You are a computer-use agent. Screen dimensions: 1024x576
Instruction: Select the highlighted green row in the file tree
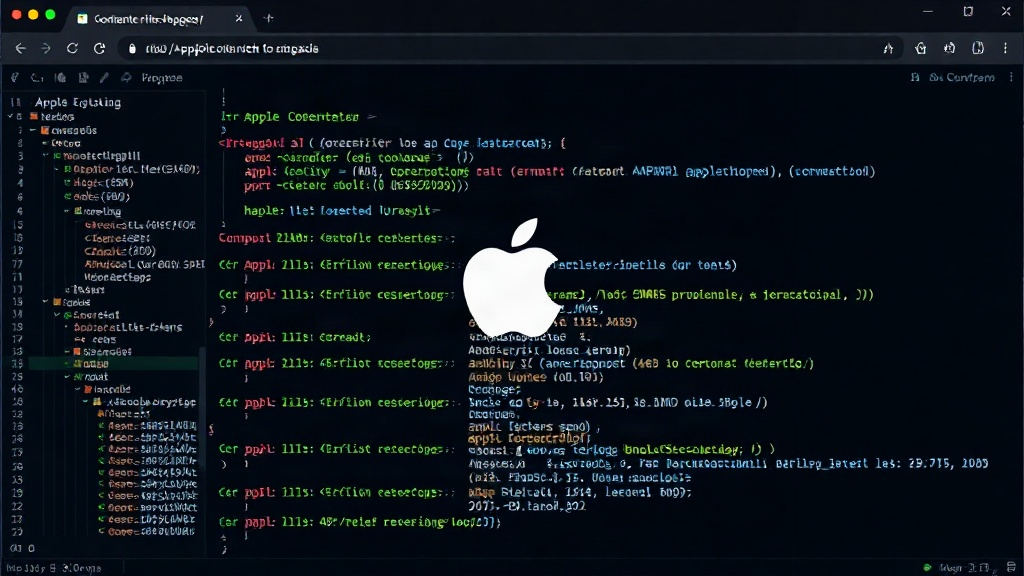tap(113, 364)
